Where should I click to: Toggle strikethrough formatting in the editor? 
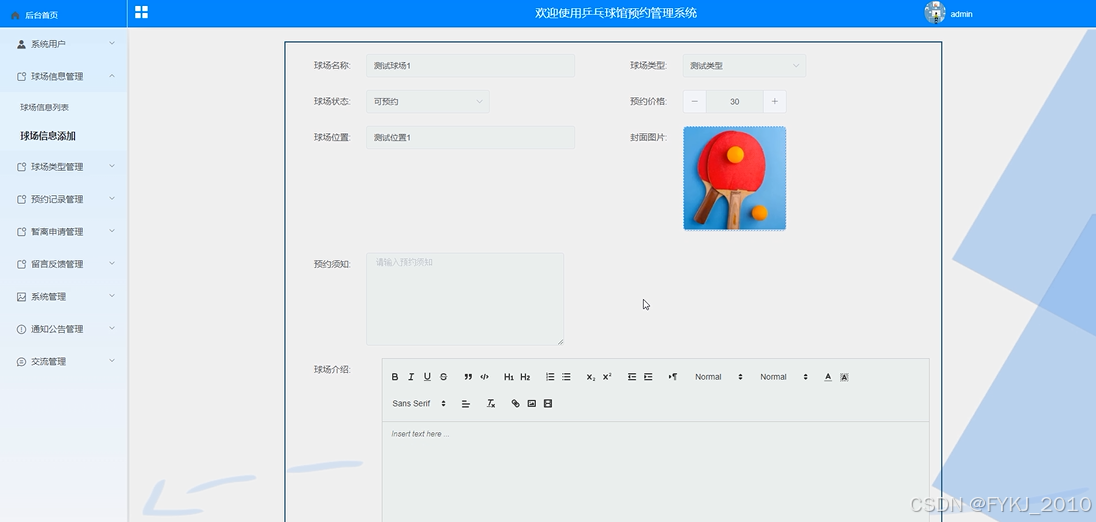pyautogui.click(x=443, y=377)
